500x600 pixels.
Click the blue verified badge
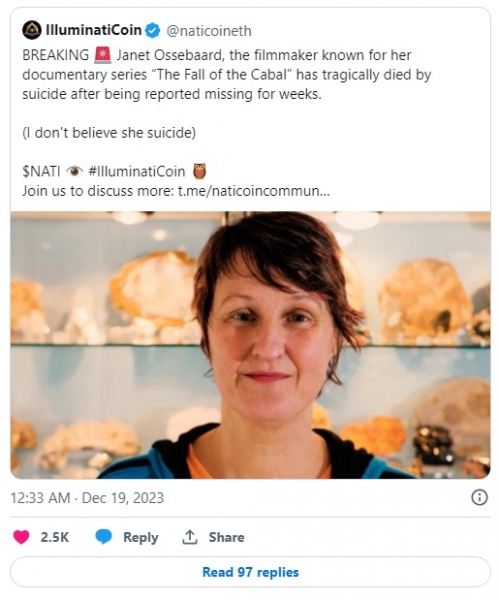coord(153,31)
